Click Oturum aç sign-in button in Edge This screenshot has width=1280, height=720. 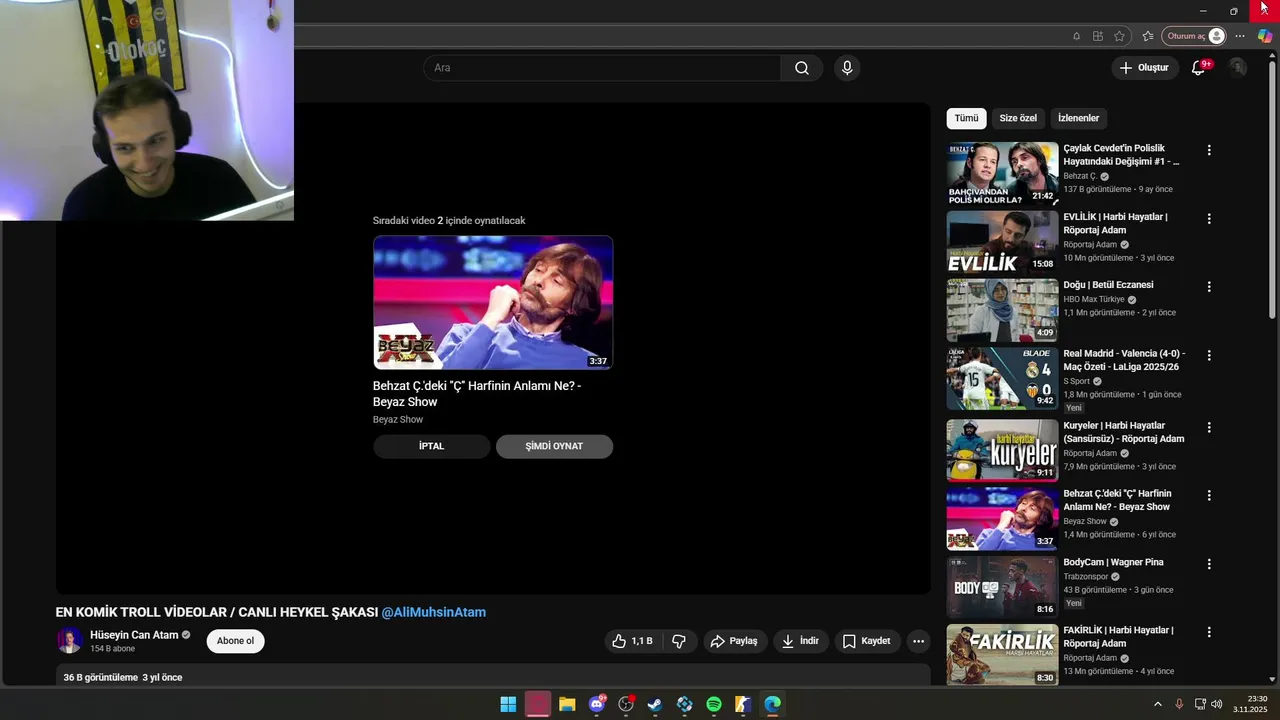click(1194, 36)
